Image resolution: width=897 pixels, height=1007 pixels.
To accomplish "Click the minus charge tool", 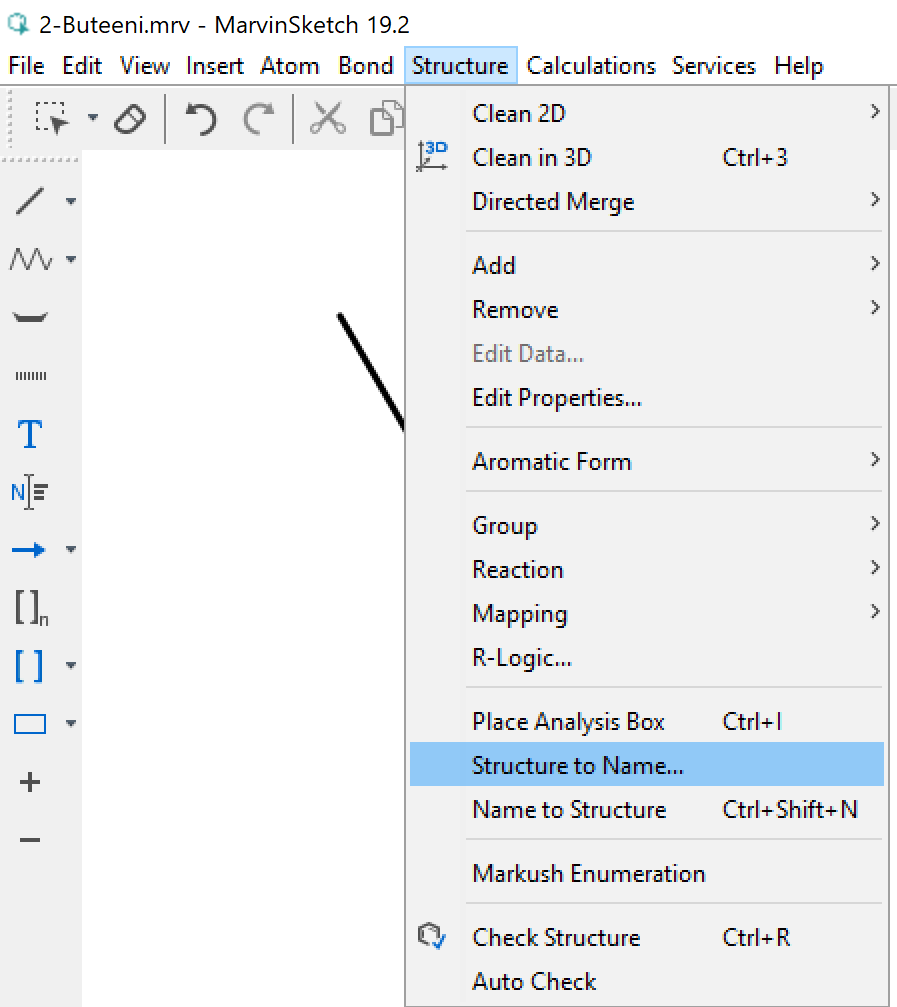I will 30,840.
